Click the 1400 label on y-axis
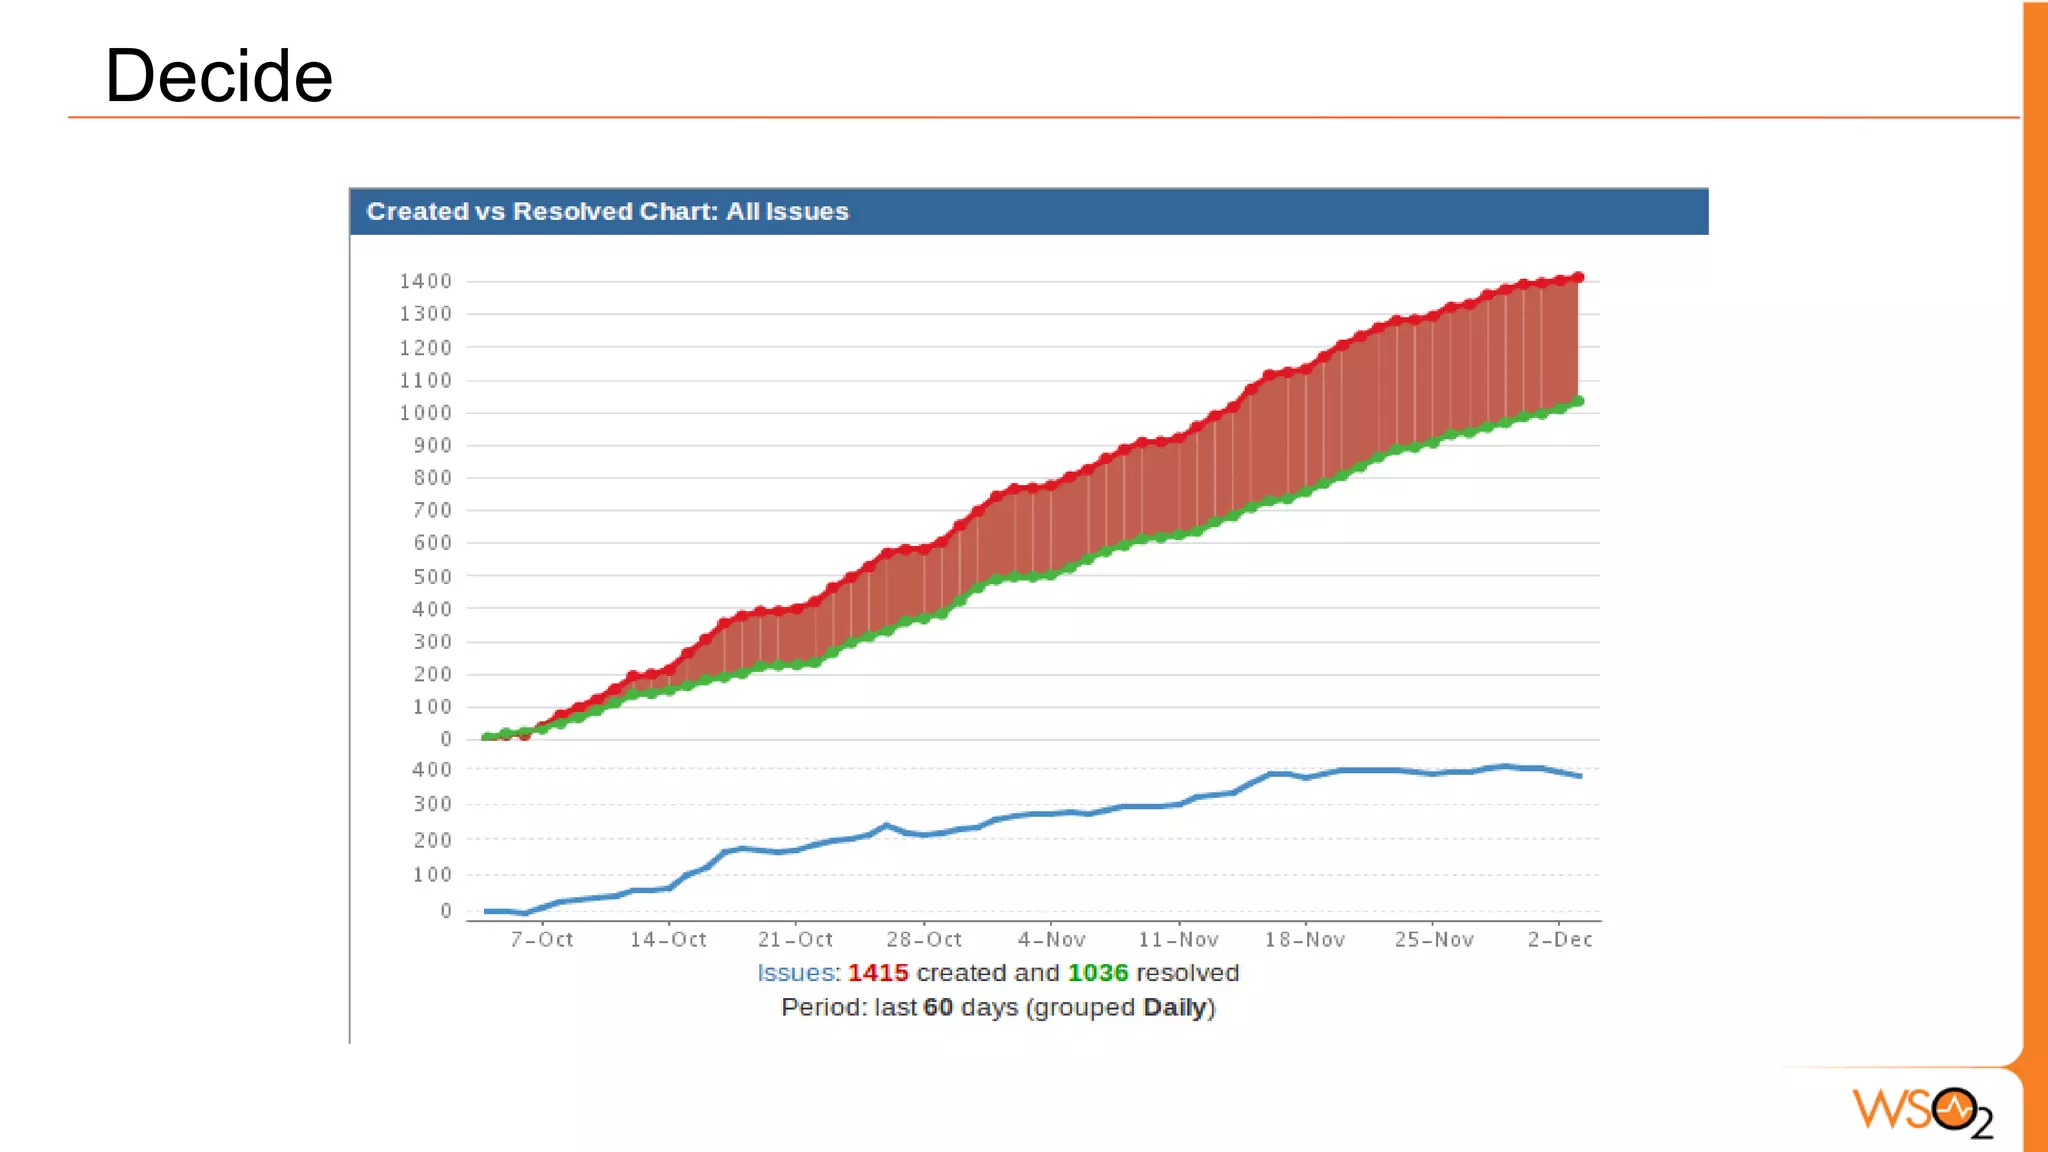2048x1152 pixels. (x=426, y=282)
